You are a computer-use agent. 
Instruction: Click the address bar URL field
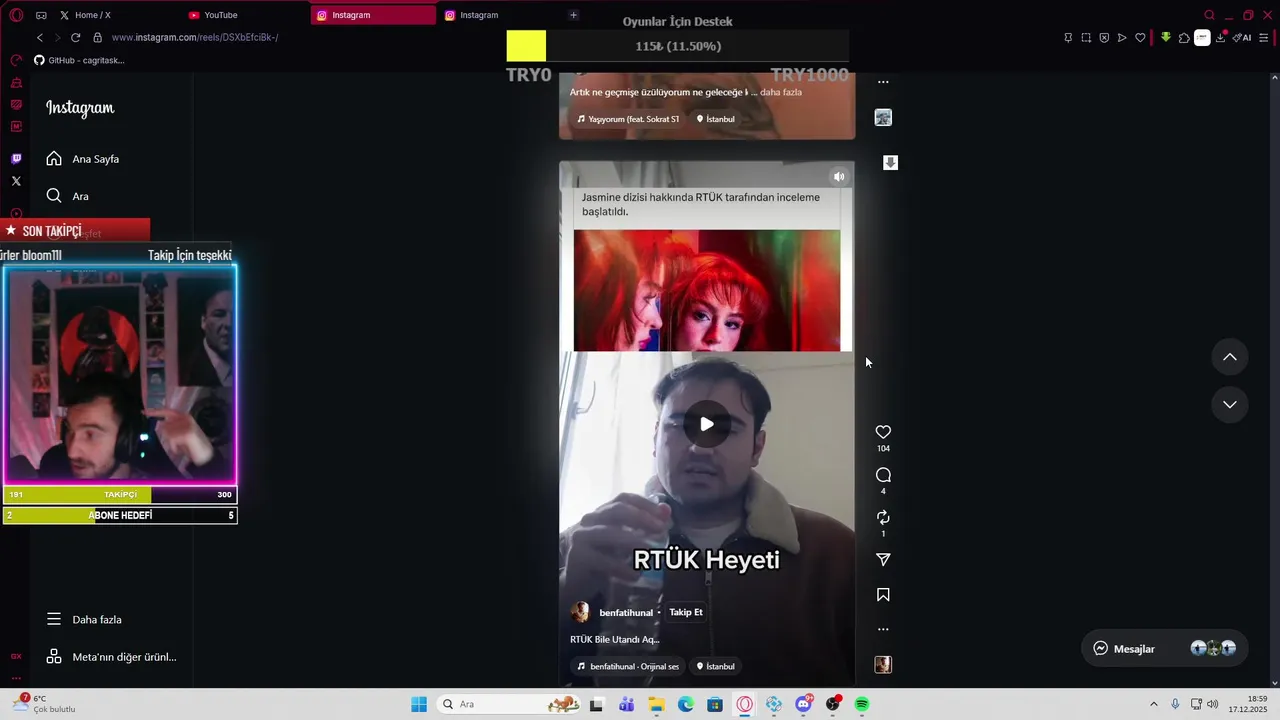(195, 37)
